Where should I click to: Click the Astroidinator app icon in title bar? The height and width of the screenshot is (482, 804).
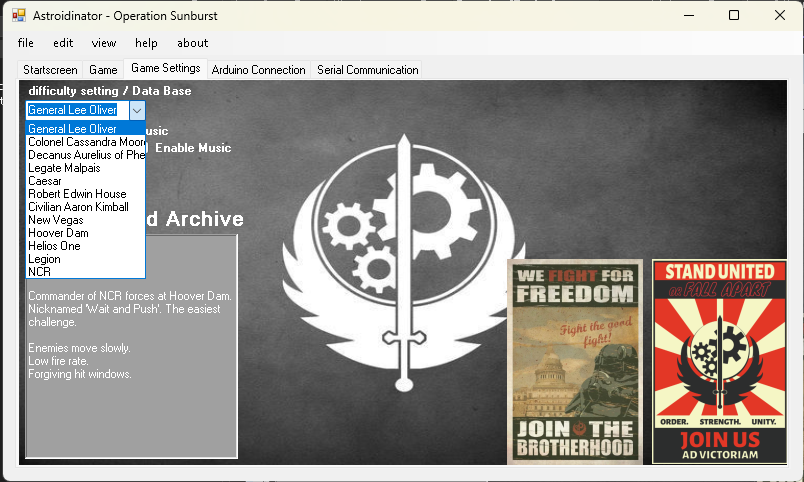pos(19,15)
